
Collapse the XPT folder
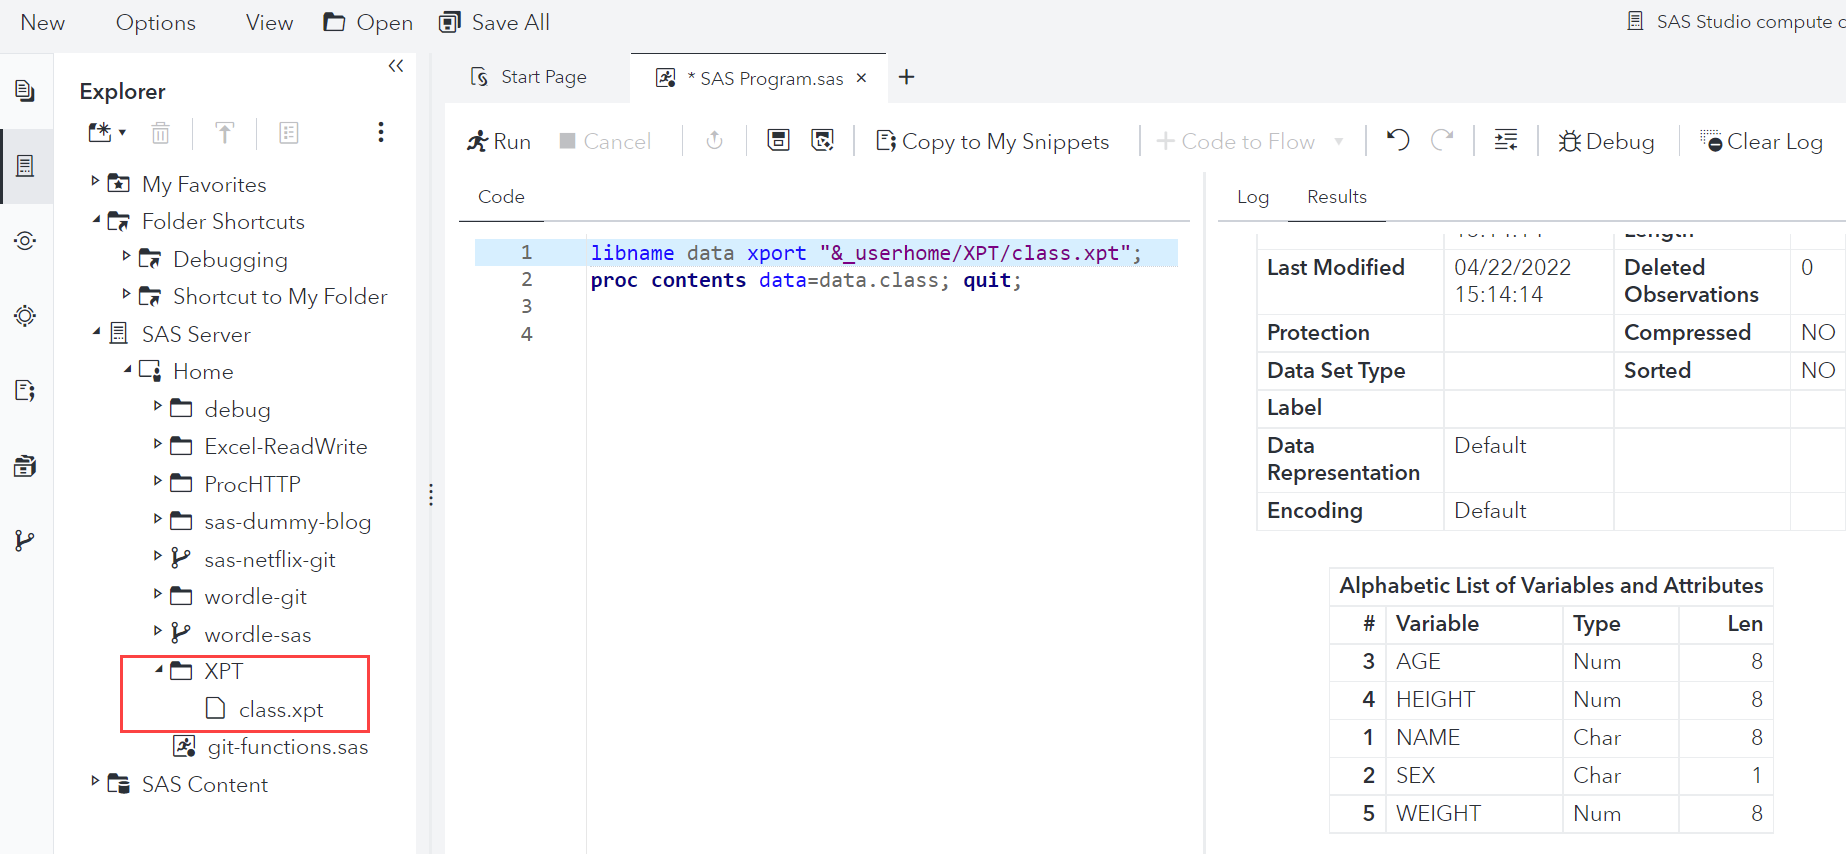(158, 669)
